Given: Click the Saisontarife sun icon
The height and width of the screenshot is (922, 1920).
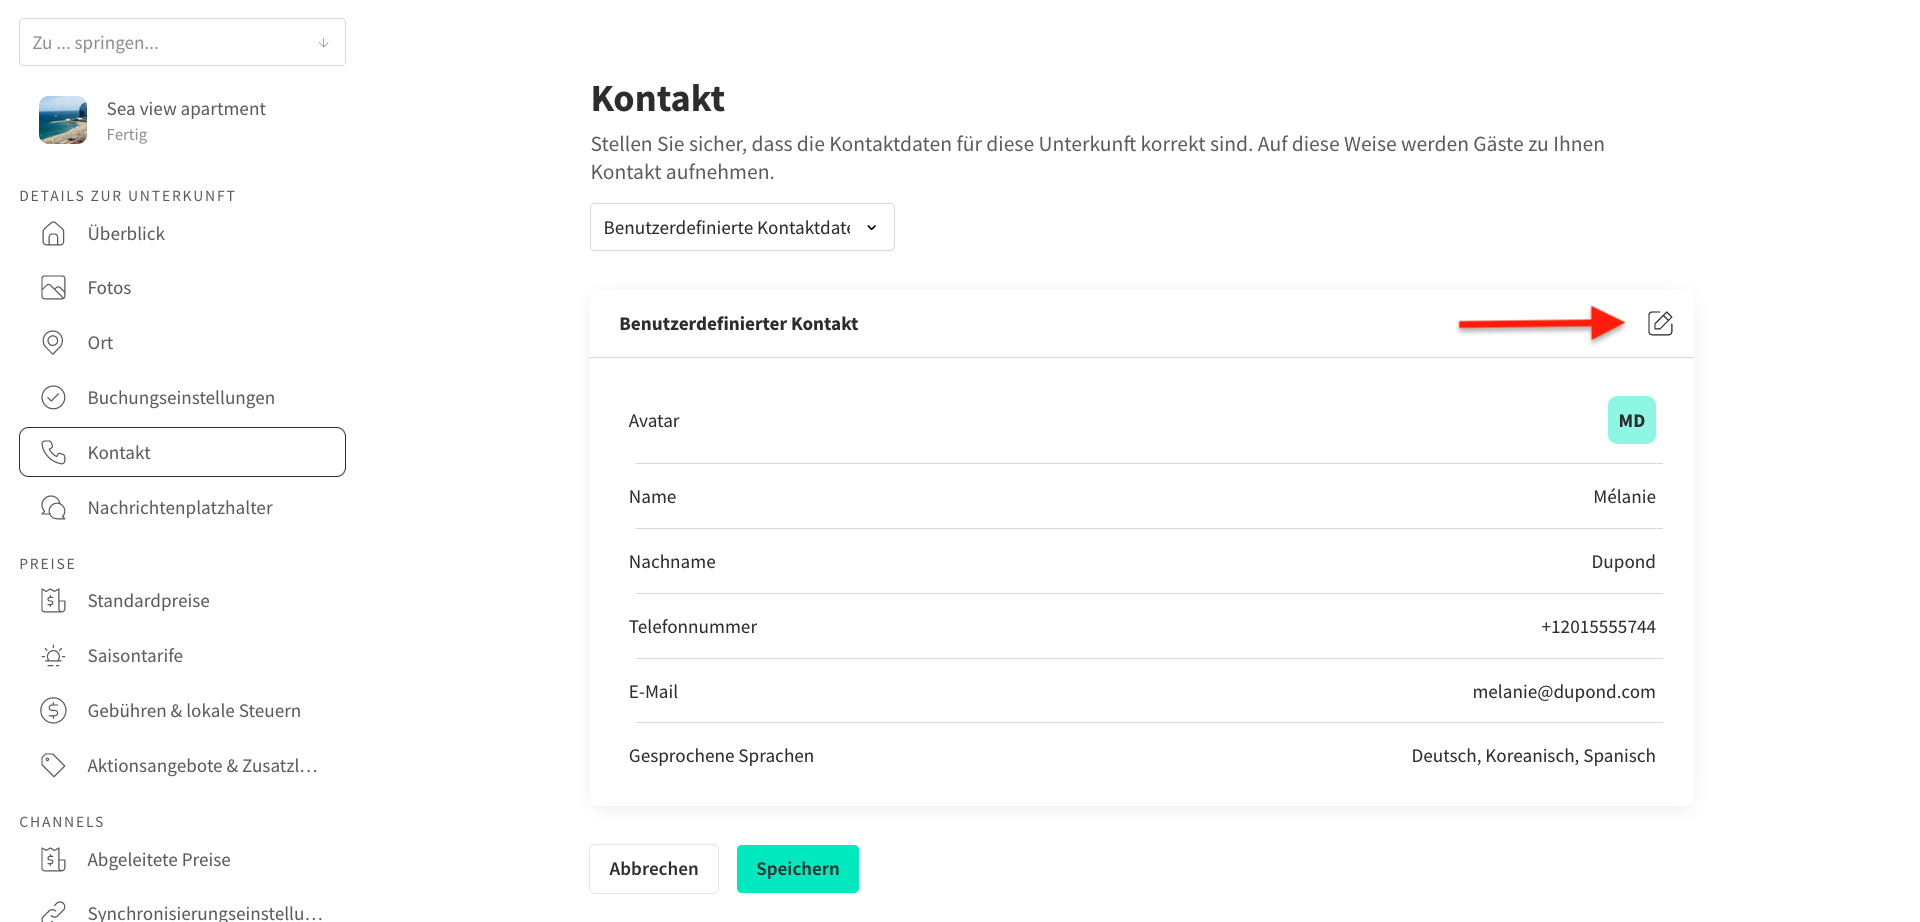Looking at the screenshot, I should tap(53, 656).
